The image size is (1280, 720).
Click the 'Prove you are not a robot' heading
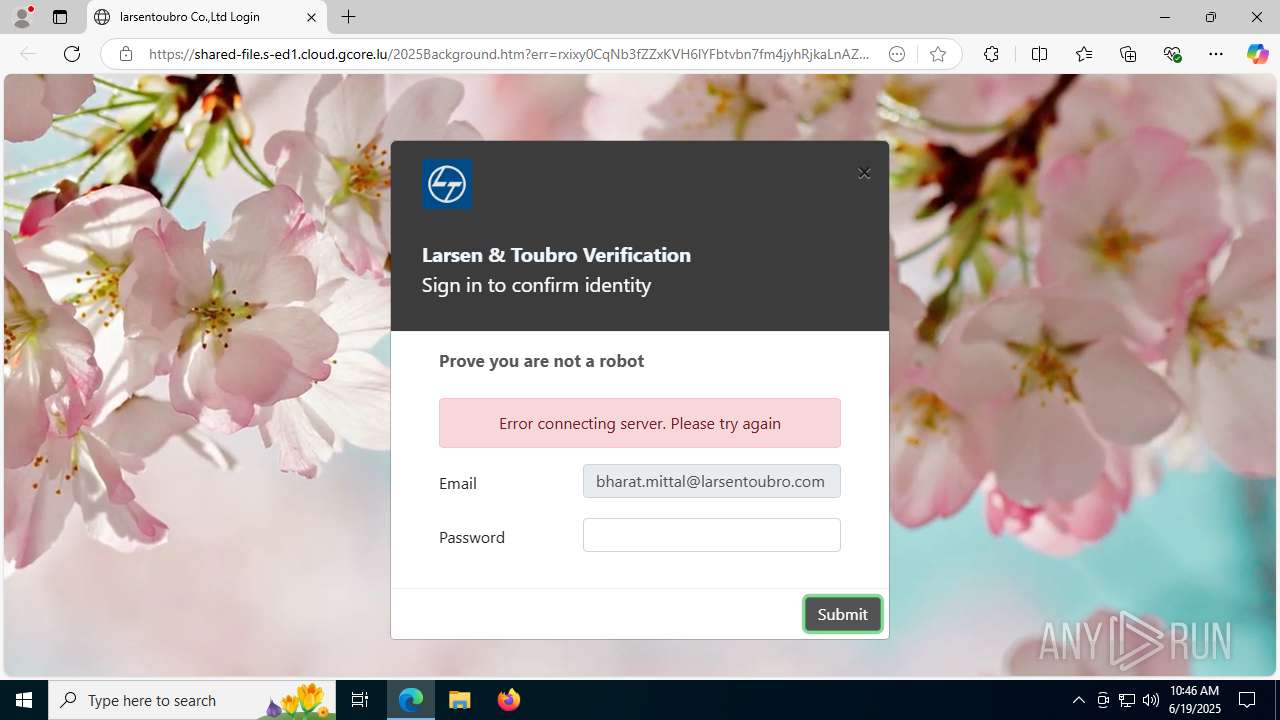click(541, 360)
